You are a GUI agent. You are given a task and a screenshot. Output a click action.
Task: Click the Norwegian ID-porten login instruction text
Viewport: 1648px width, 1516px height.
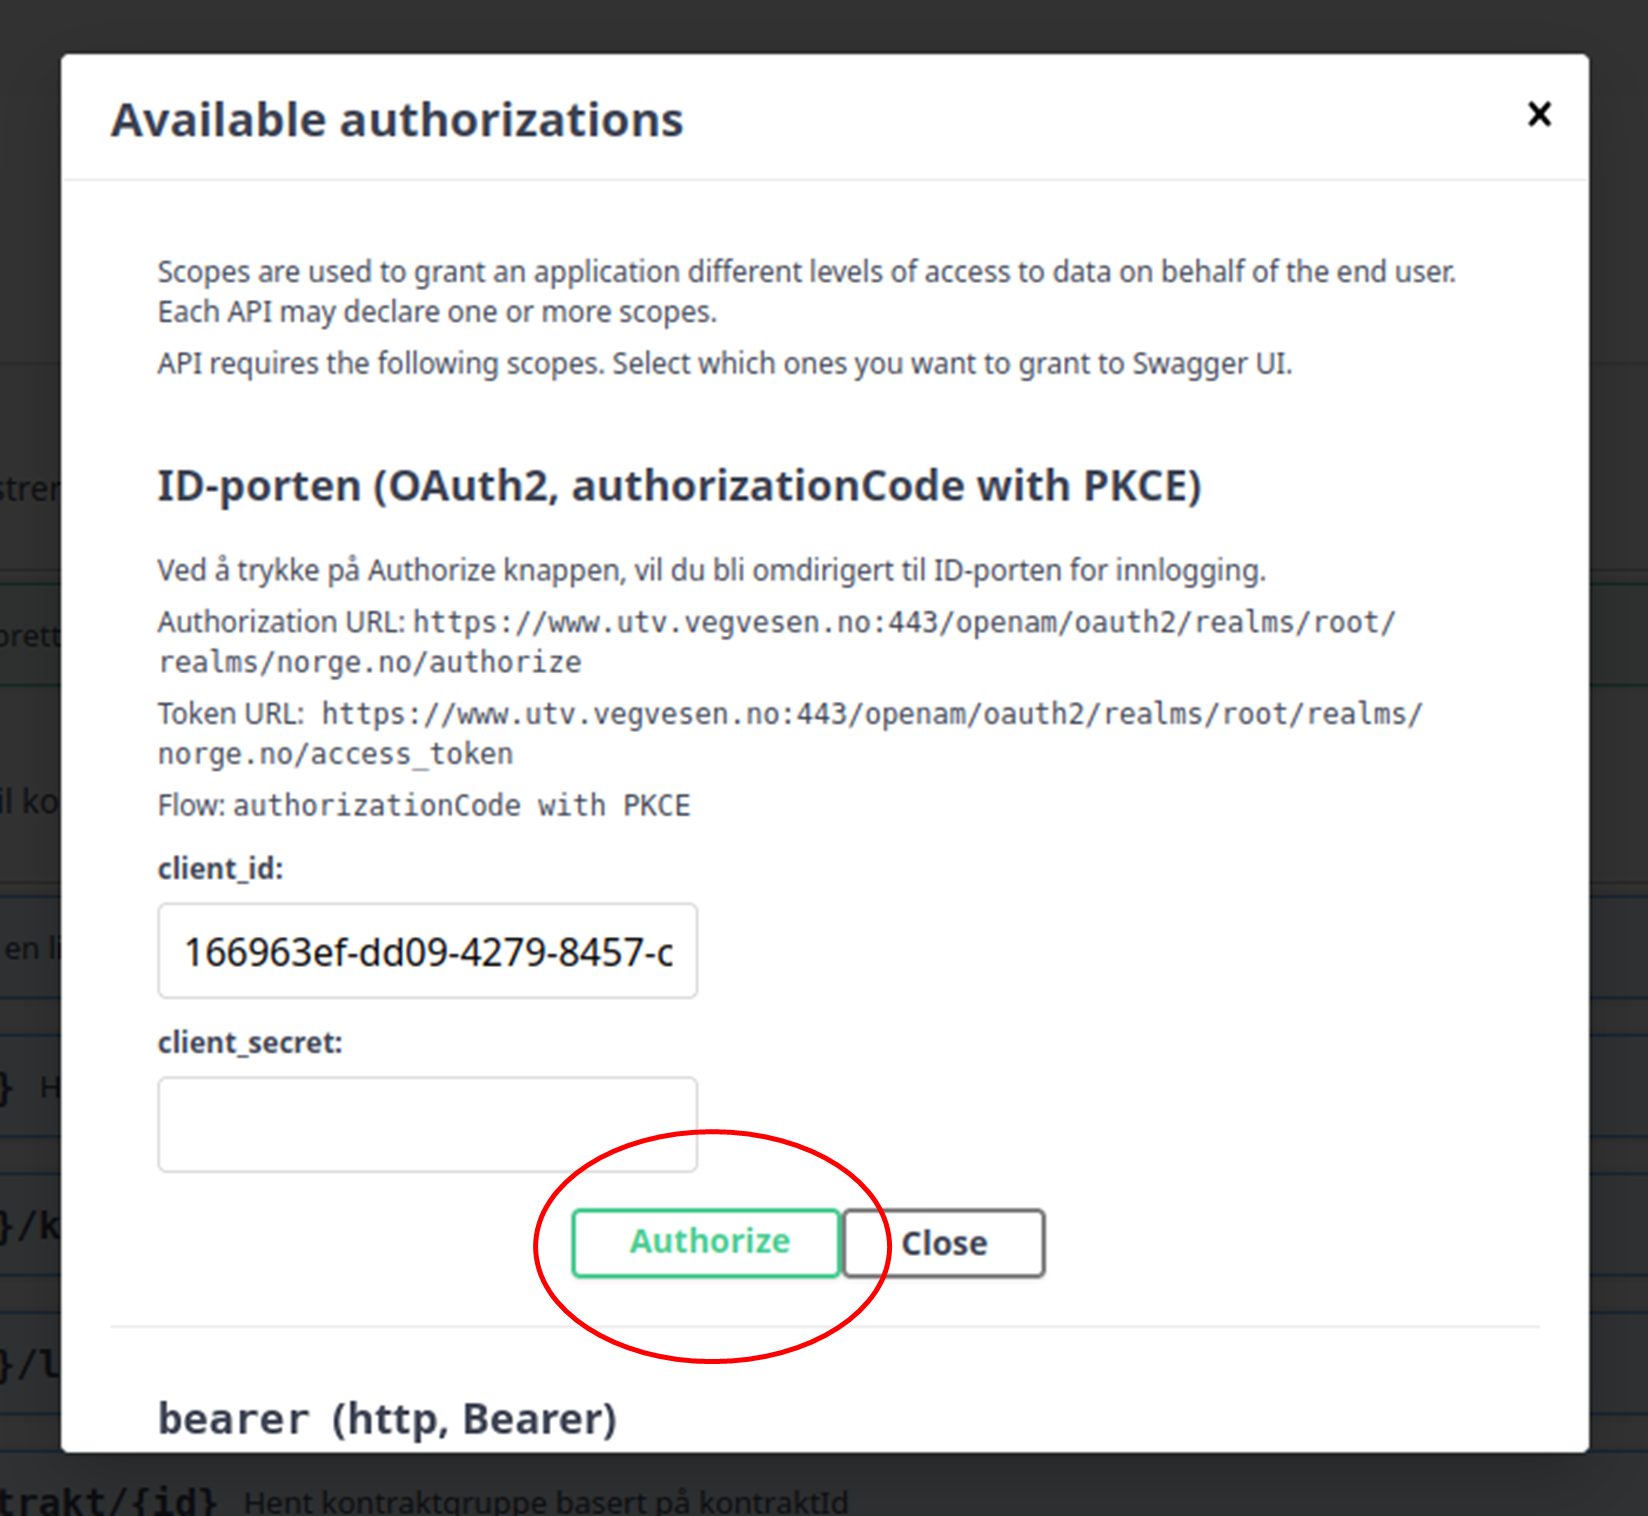click(x=711, y=570)
